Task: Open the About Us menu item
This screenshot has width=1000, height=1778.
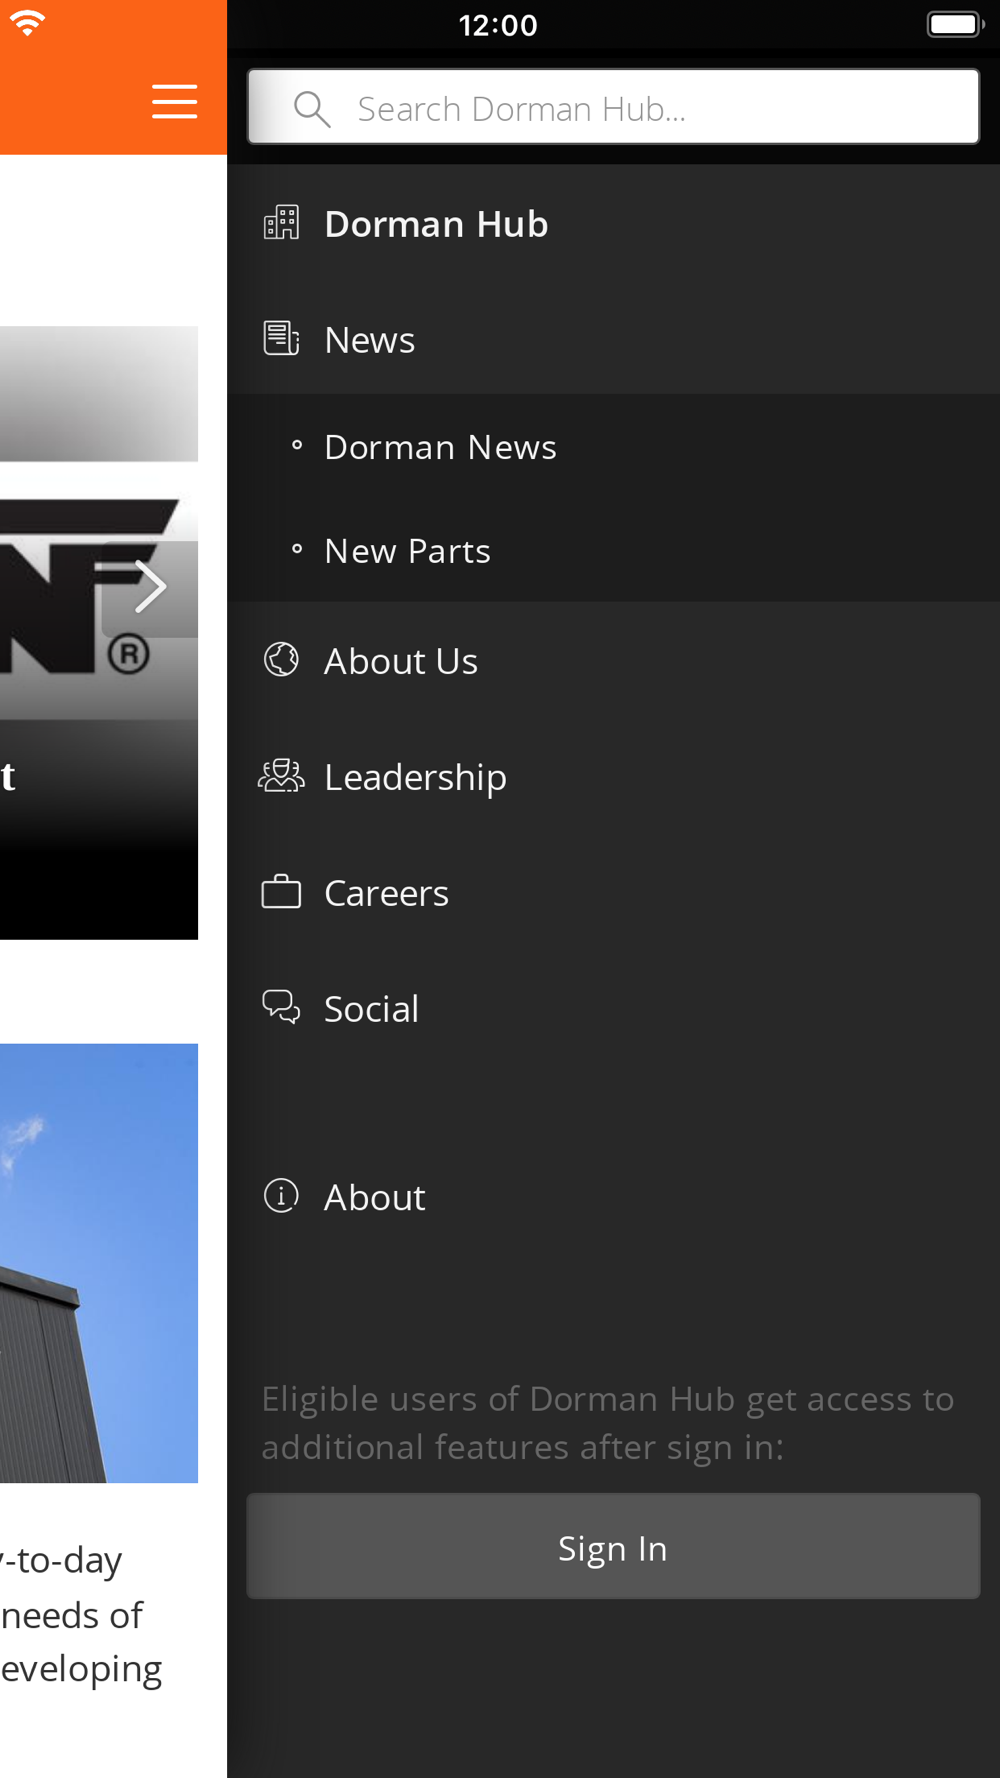Action: click(613, 661)
